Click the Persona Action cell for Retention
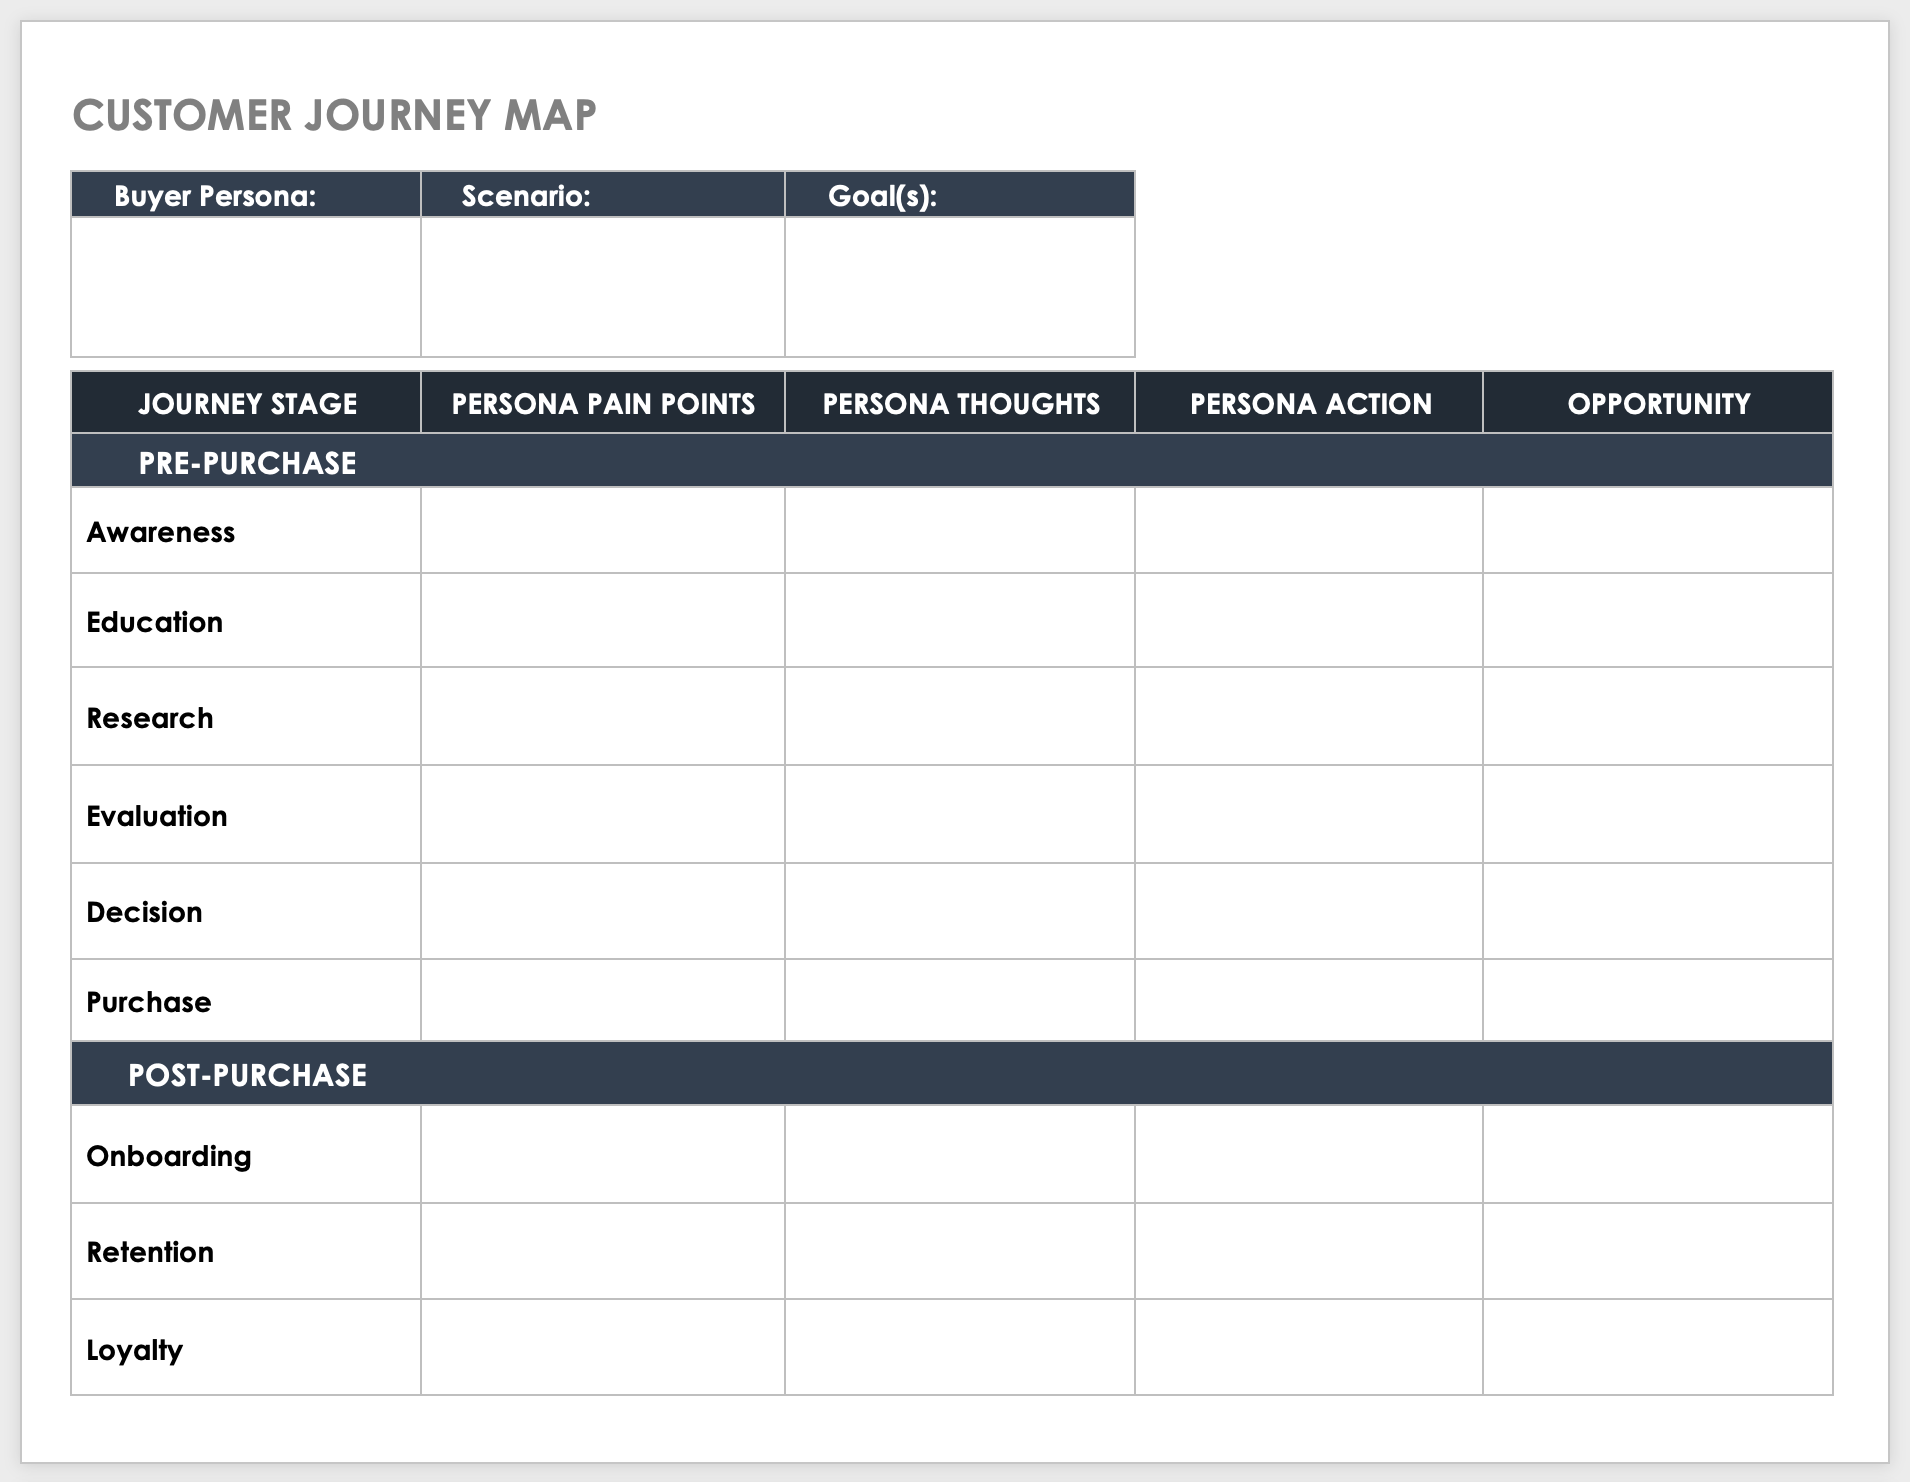The image size is (1910, 1482). (x=1309, y=1251)
